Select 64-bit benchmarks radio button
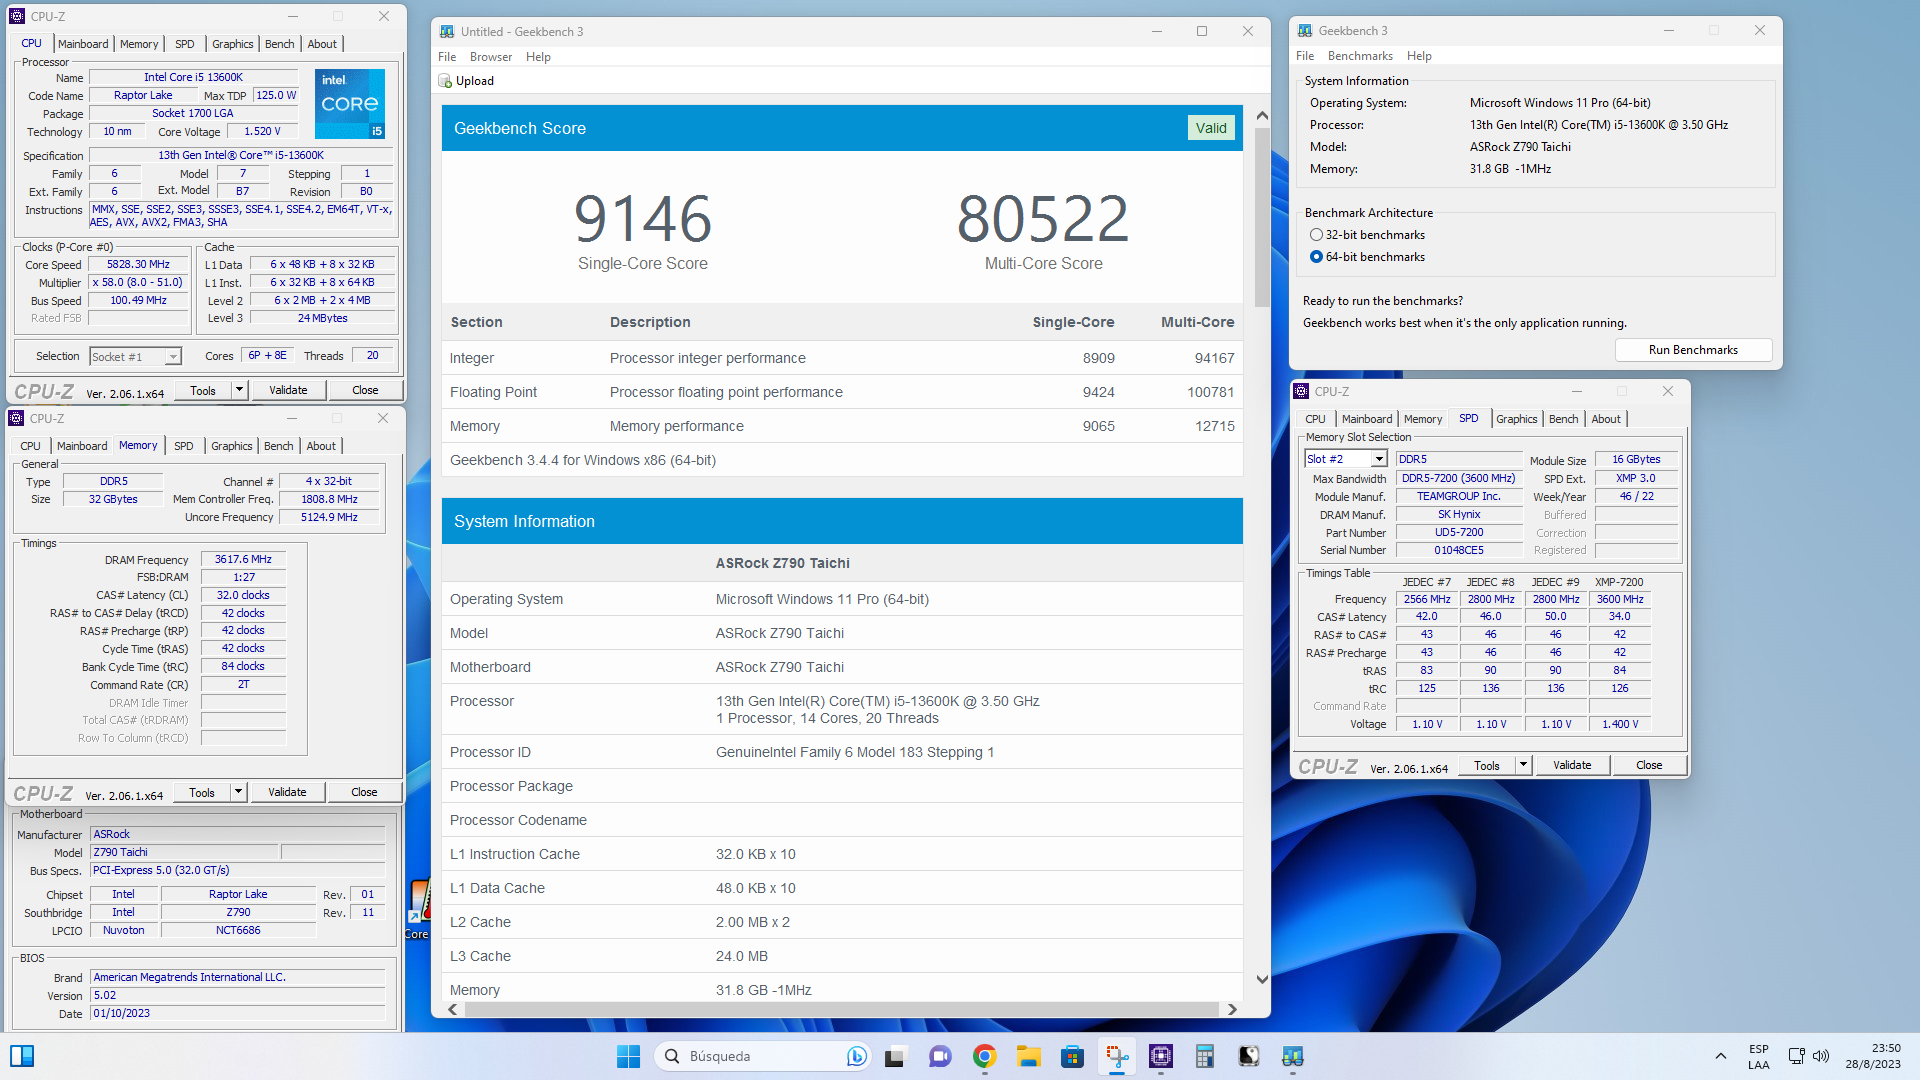 (1316, 257)
